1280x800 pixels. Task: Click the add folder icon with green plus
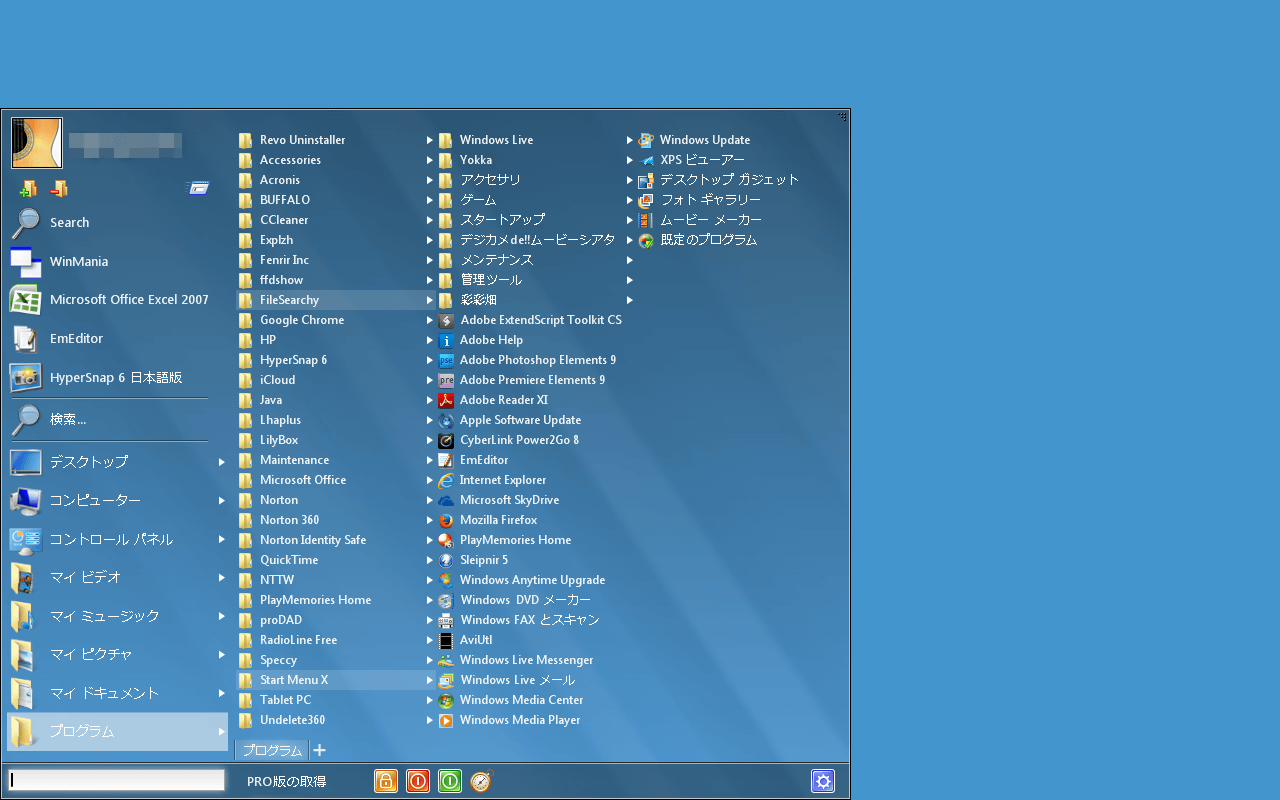tap(28, 188)
